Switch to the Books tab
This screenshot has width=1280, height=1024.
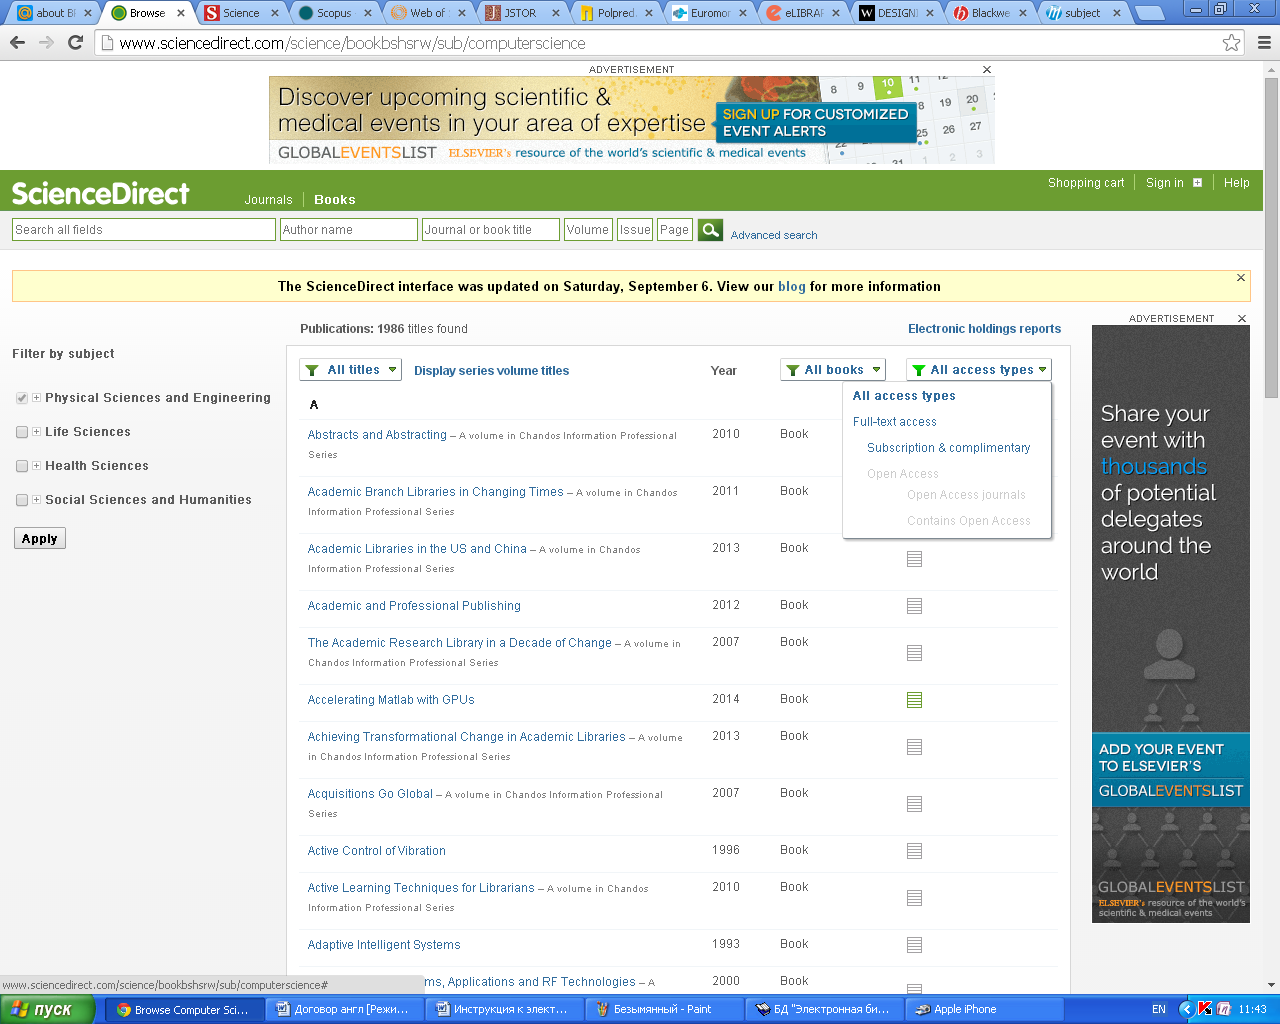coord(335,200)
